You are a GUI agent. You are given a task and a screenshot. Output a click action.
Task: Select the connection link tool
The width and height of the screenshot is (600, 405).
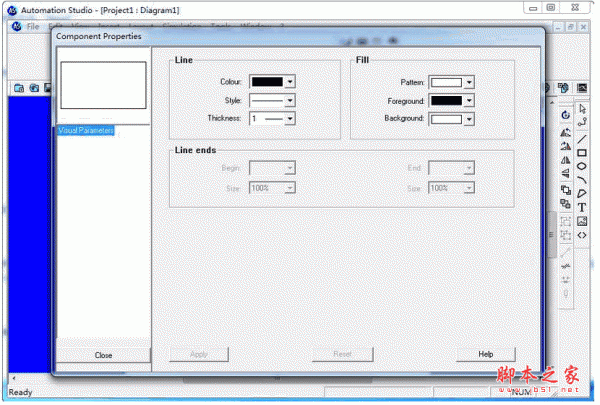click(x=582, y=122)
